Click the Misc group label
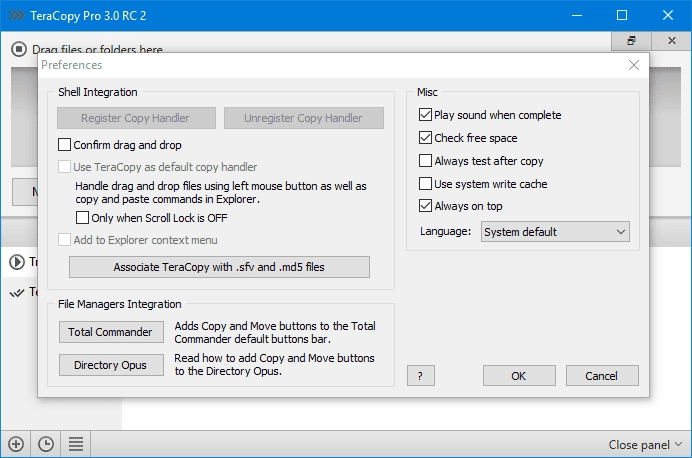The height and width of the screenshot is (458, 692). (427, 92)
